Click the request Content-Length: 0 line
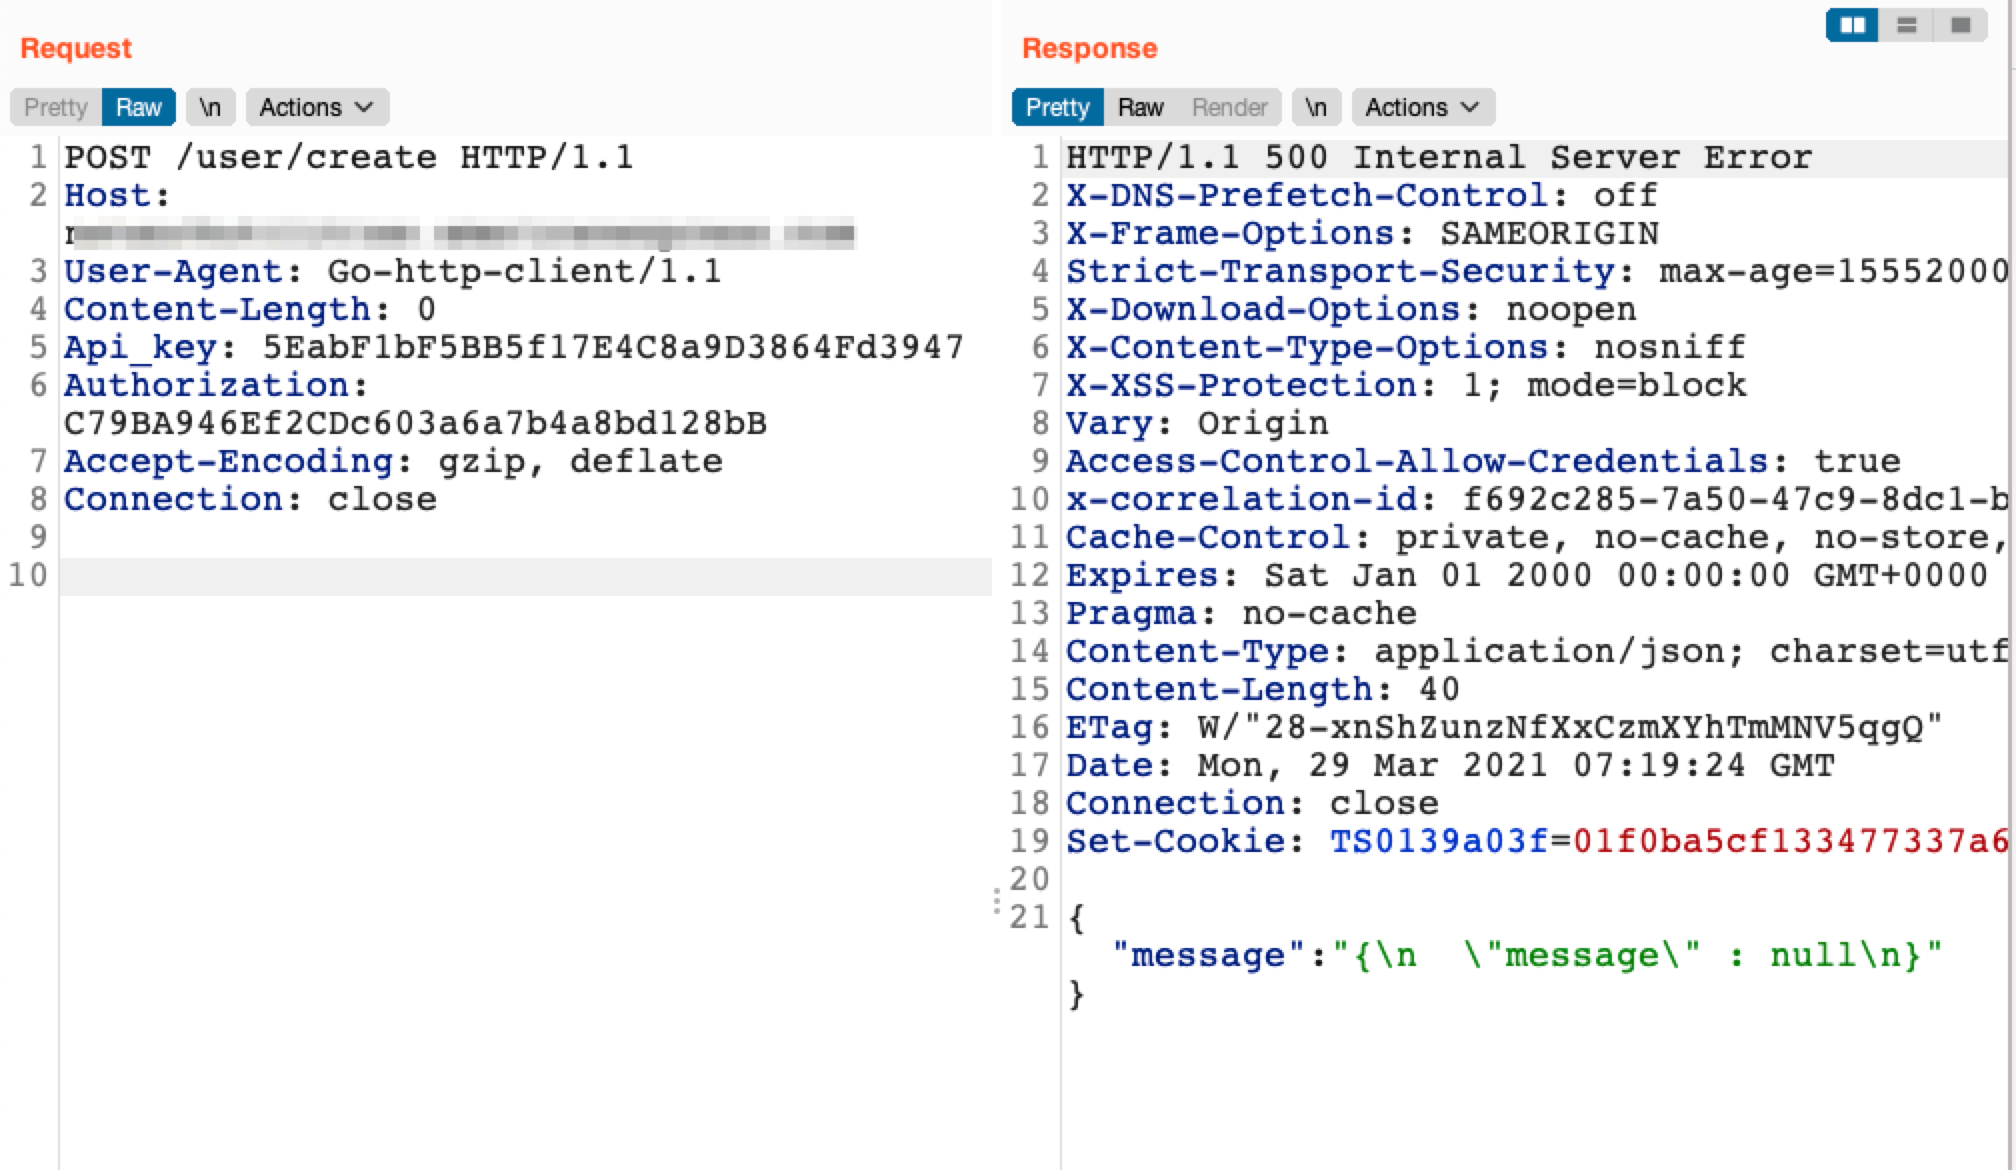This screenshot has width=2016, height=1170. (250, 309)
